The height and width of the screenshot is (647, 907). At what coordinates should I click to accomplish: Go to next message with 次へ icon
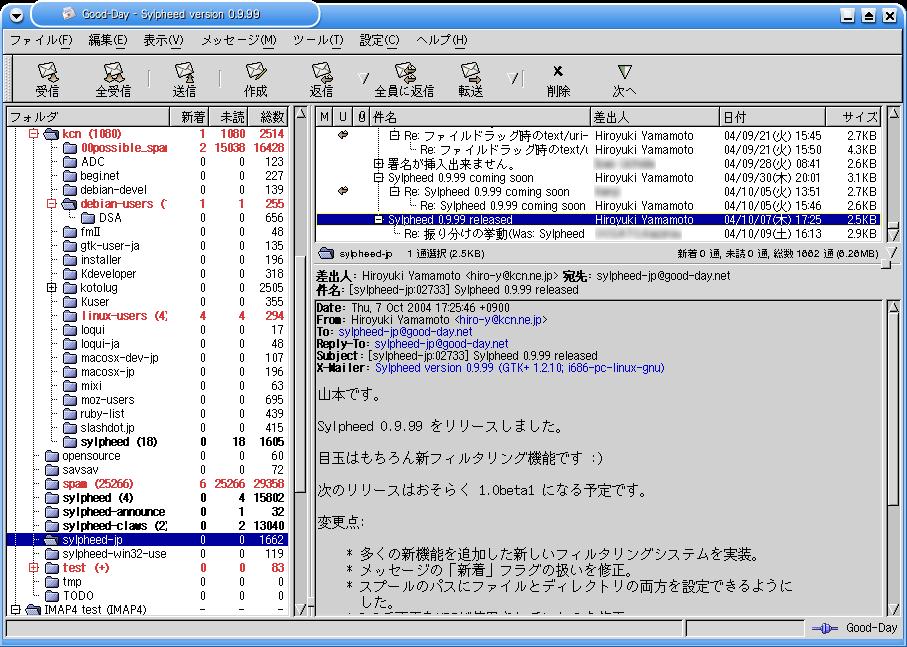(624, 71)
